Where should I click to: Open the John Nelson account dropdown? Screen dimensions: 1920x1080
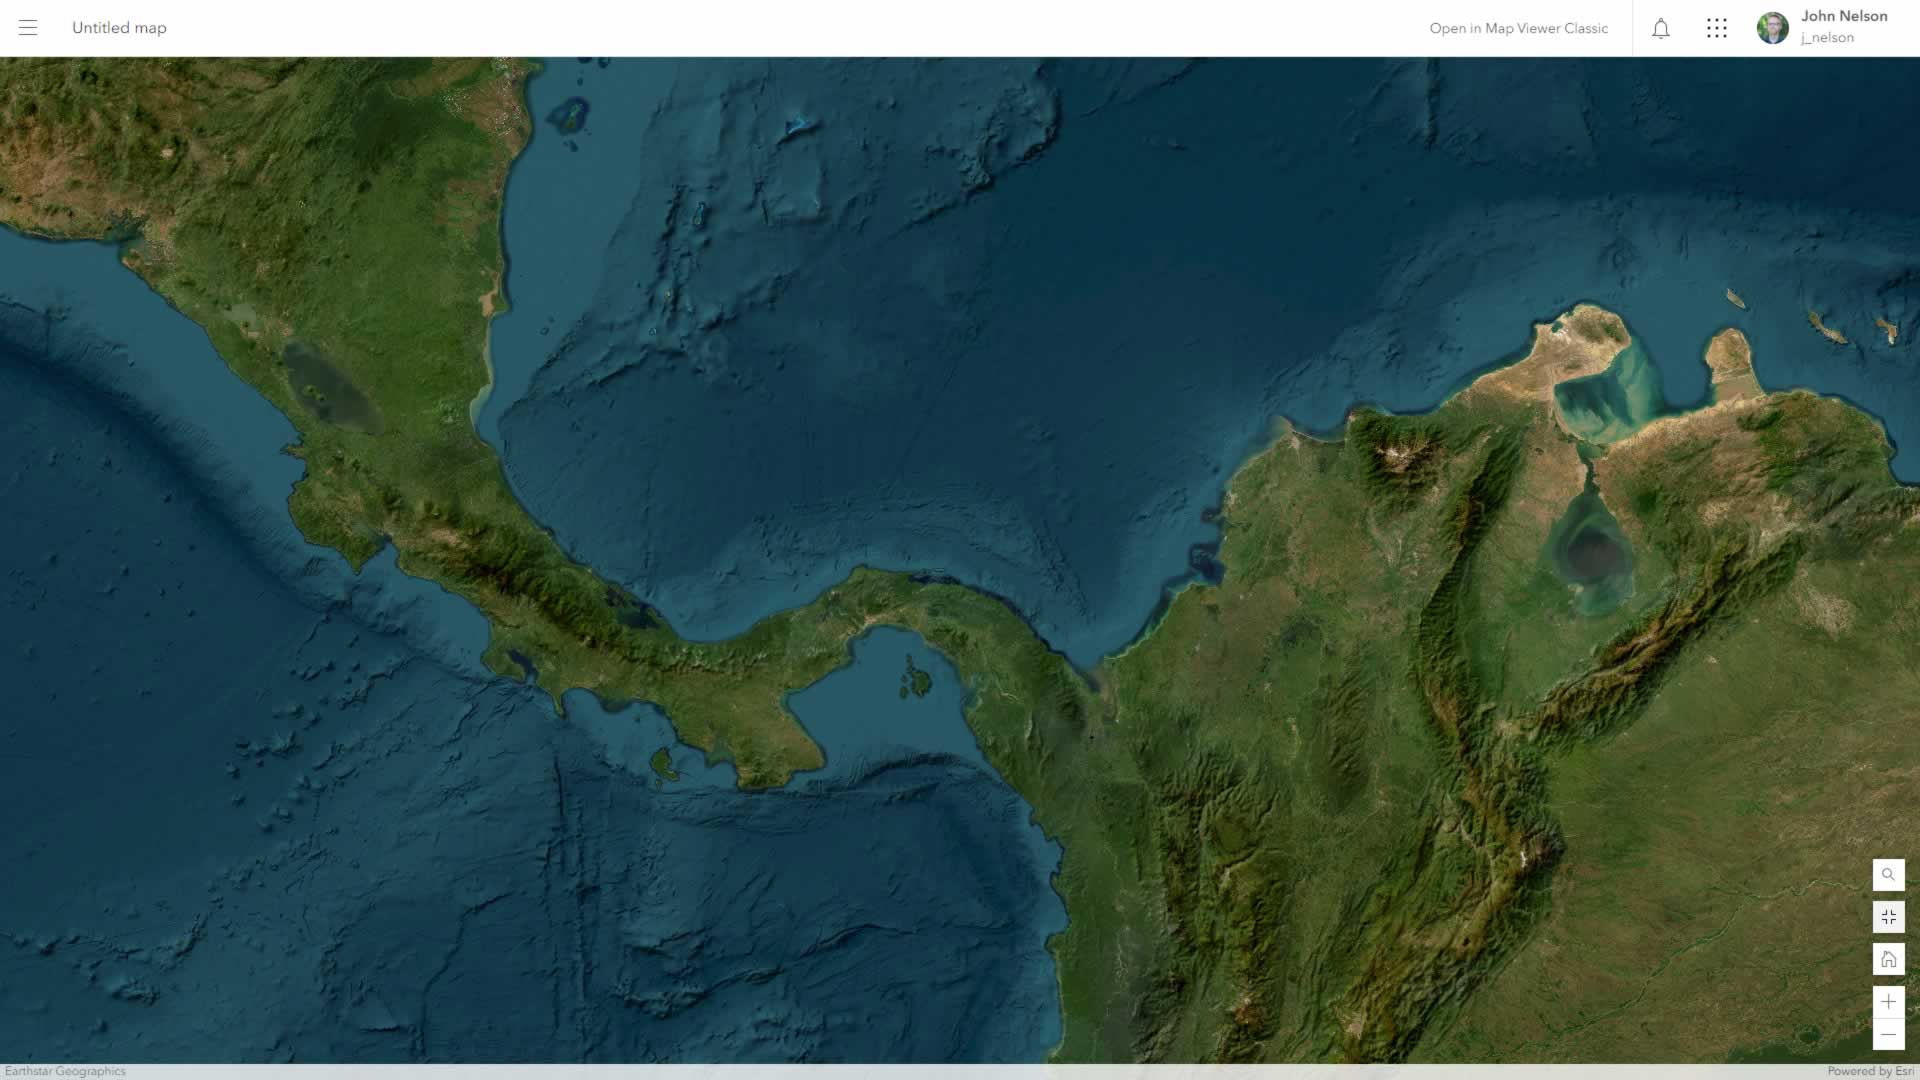(1843, 17)
